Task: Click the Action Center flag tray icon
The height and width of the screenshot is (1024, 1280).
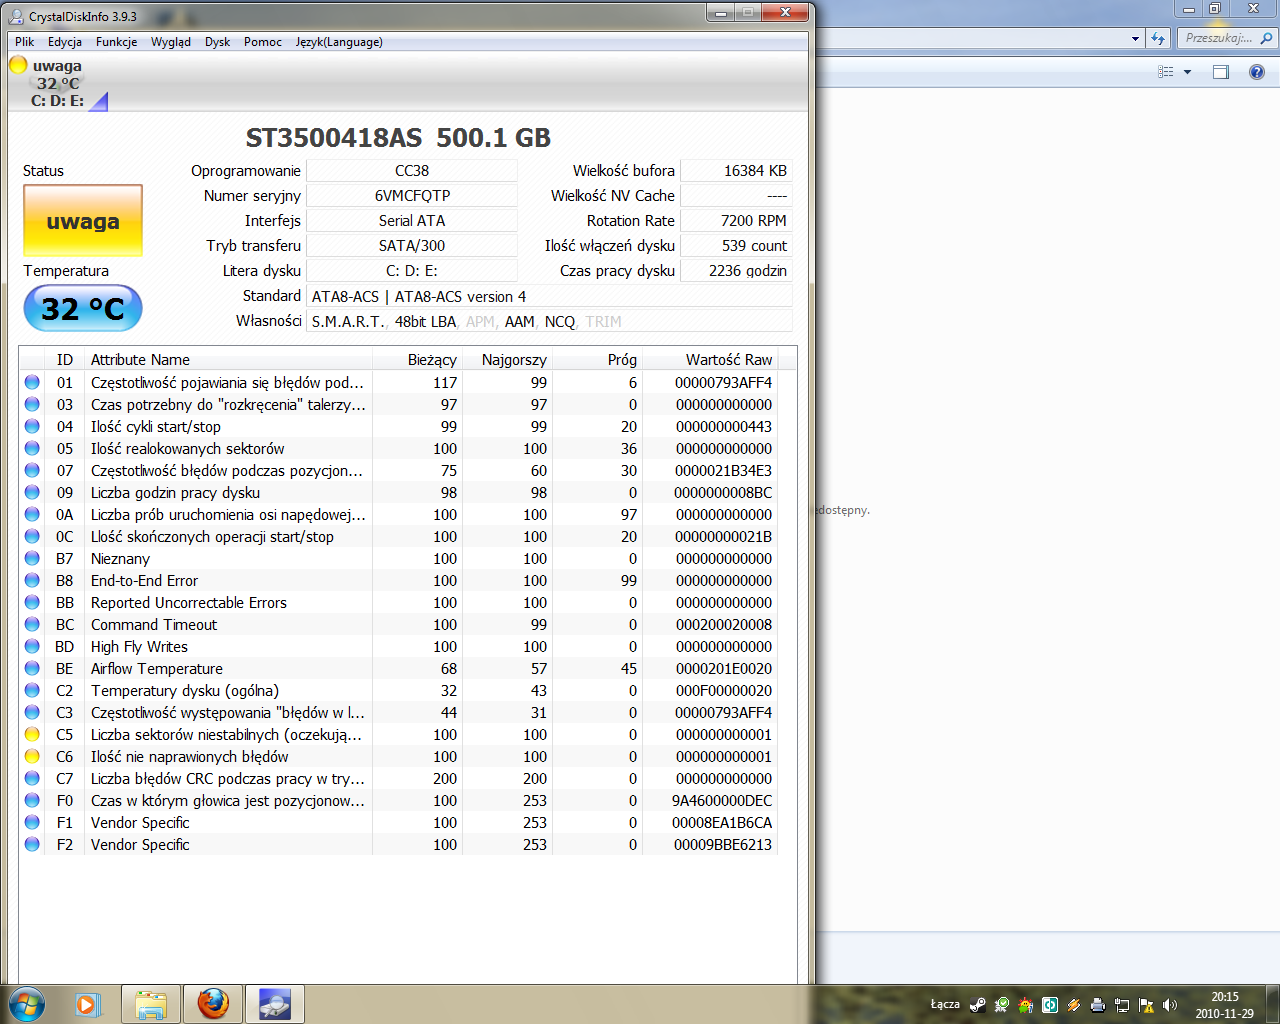Action: tap(1146, 1005)
